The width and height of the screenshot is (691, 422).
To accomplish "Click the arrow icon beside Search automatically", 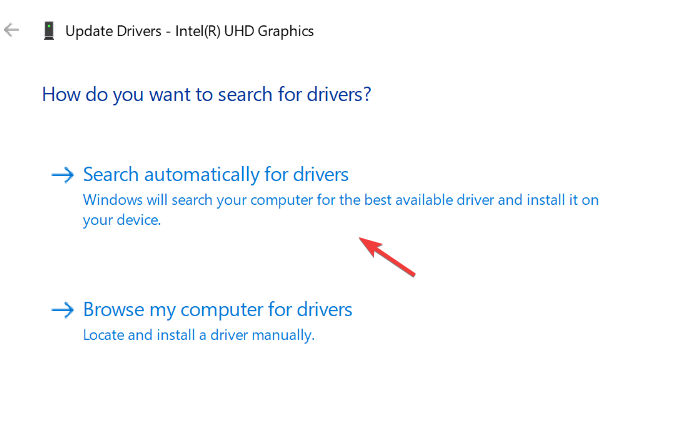I will tap(63, 176).
